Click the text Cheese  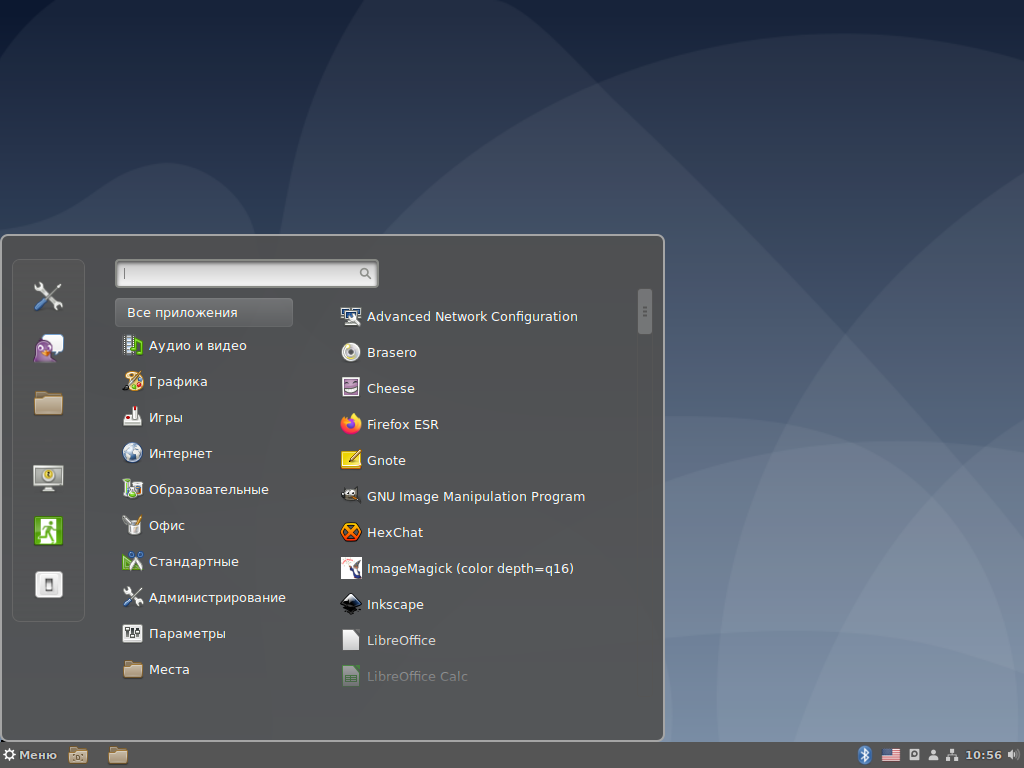(x=391, y=389)
